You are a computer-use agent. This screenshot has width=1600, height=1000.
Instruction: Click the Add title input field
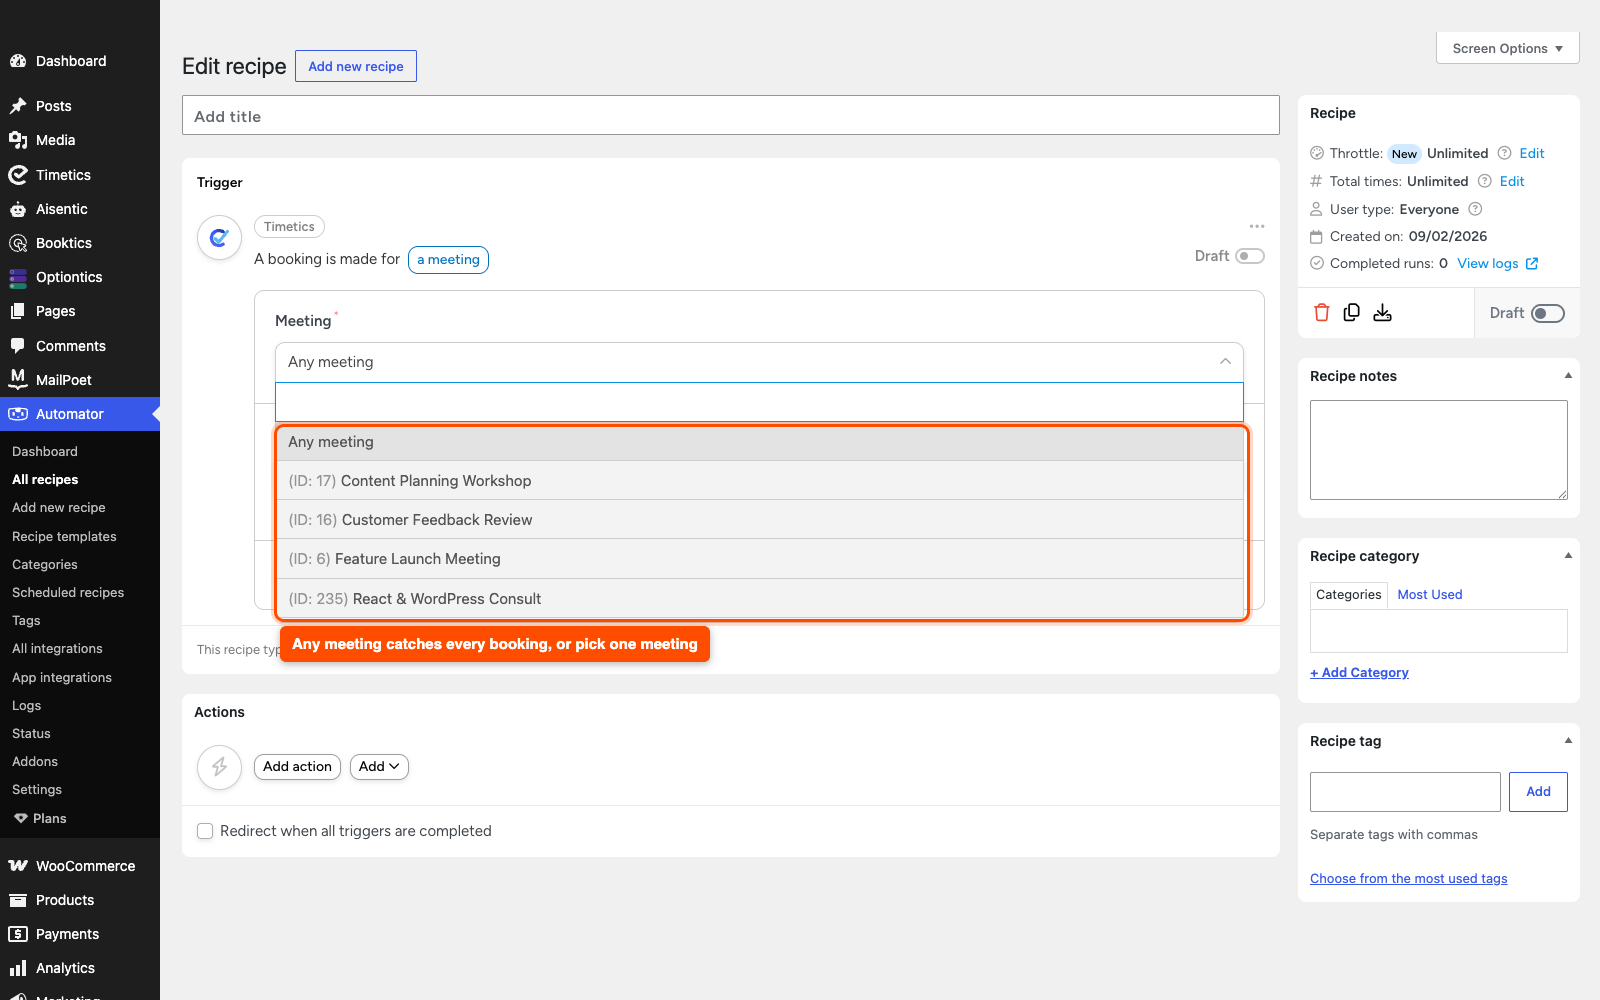pyautogui.click(x=730, y=115)
